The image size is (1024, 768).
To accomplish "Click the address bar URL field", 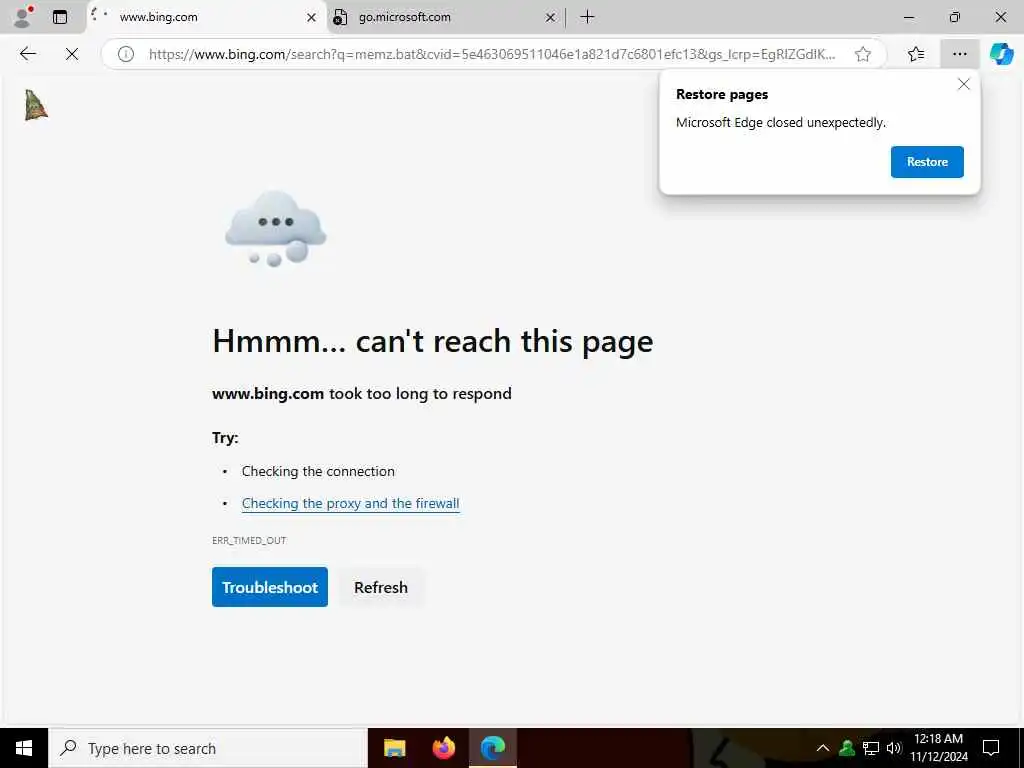I will [x=491, y=54].
